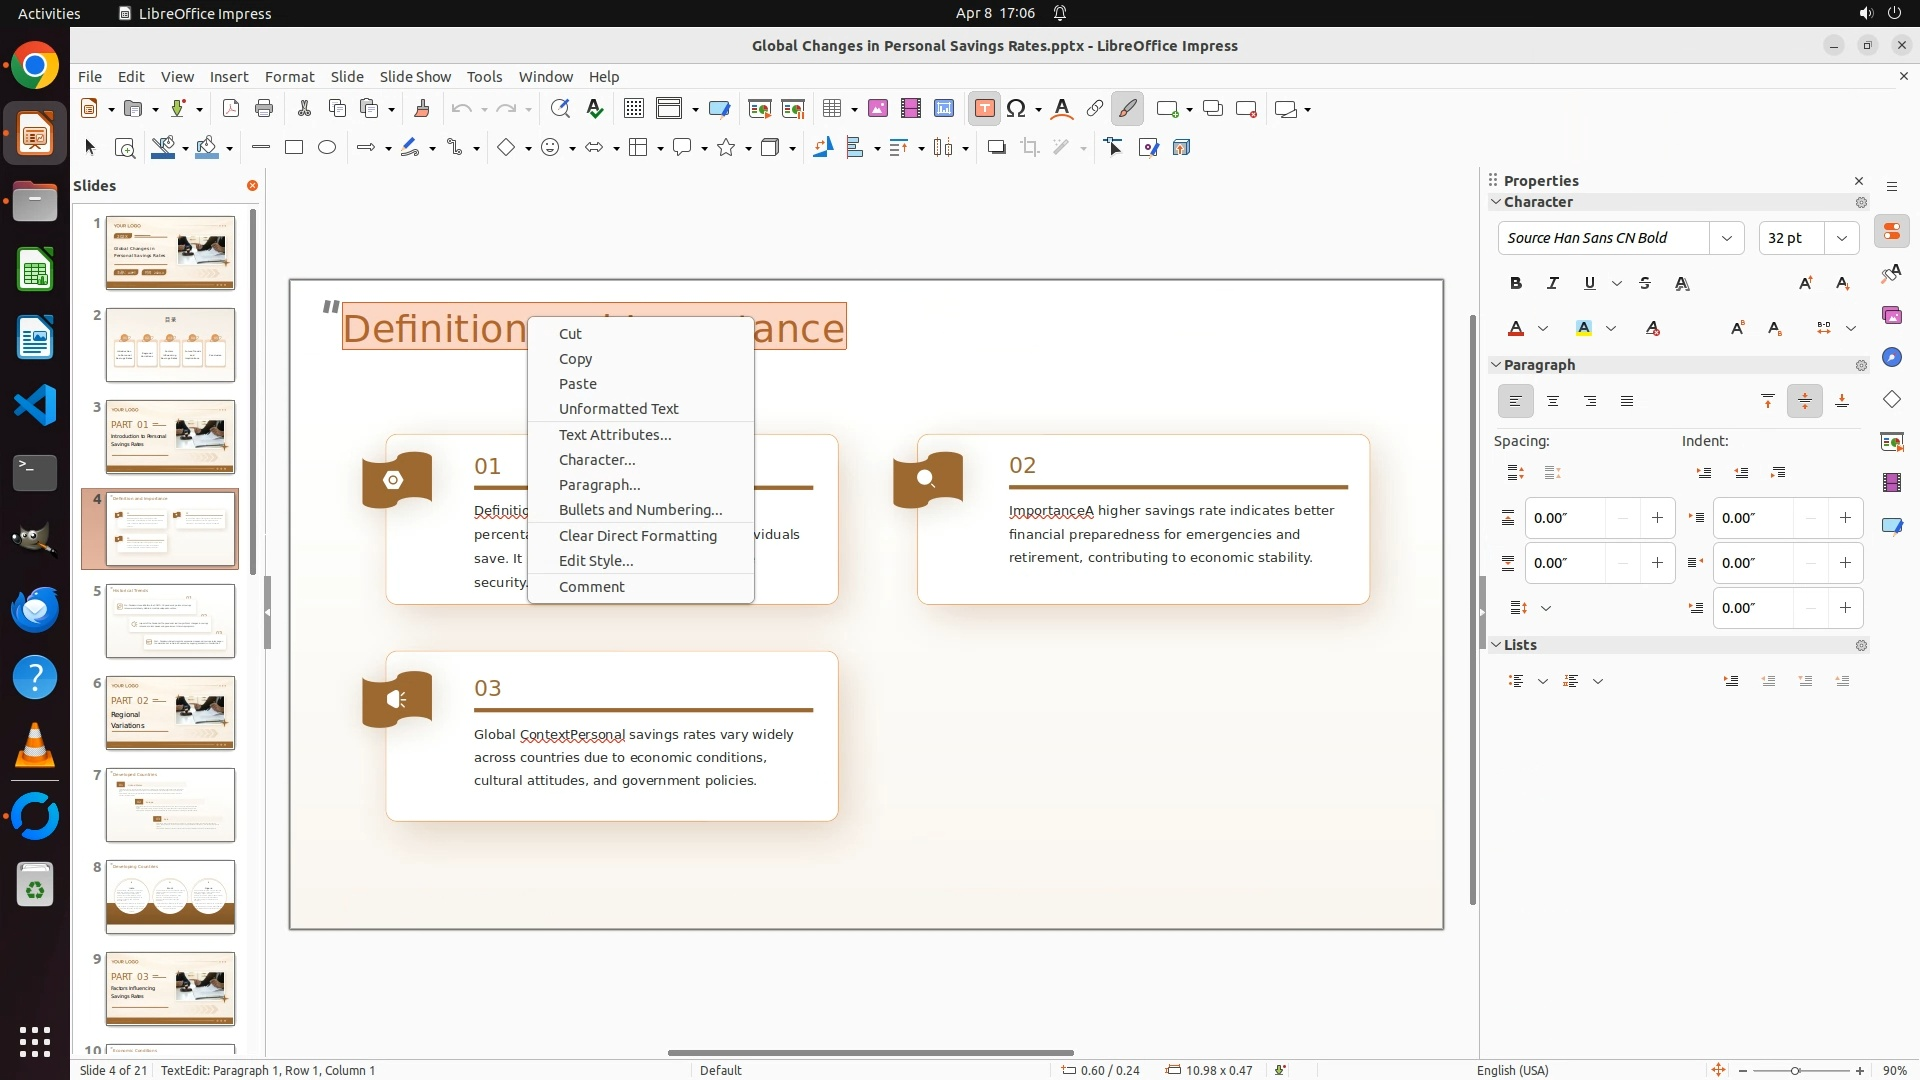Viewport: 1920px width, 1080px height.
Task: Open the Slide Show menu
Action: pyautogui.click(x=415, y=77)
